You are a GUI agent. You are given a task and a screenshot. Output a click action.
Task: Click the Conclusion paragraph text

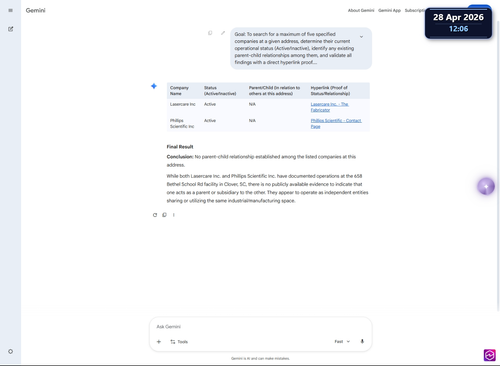coord(261,161)
